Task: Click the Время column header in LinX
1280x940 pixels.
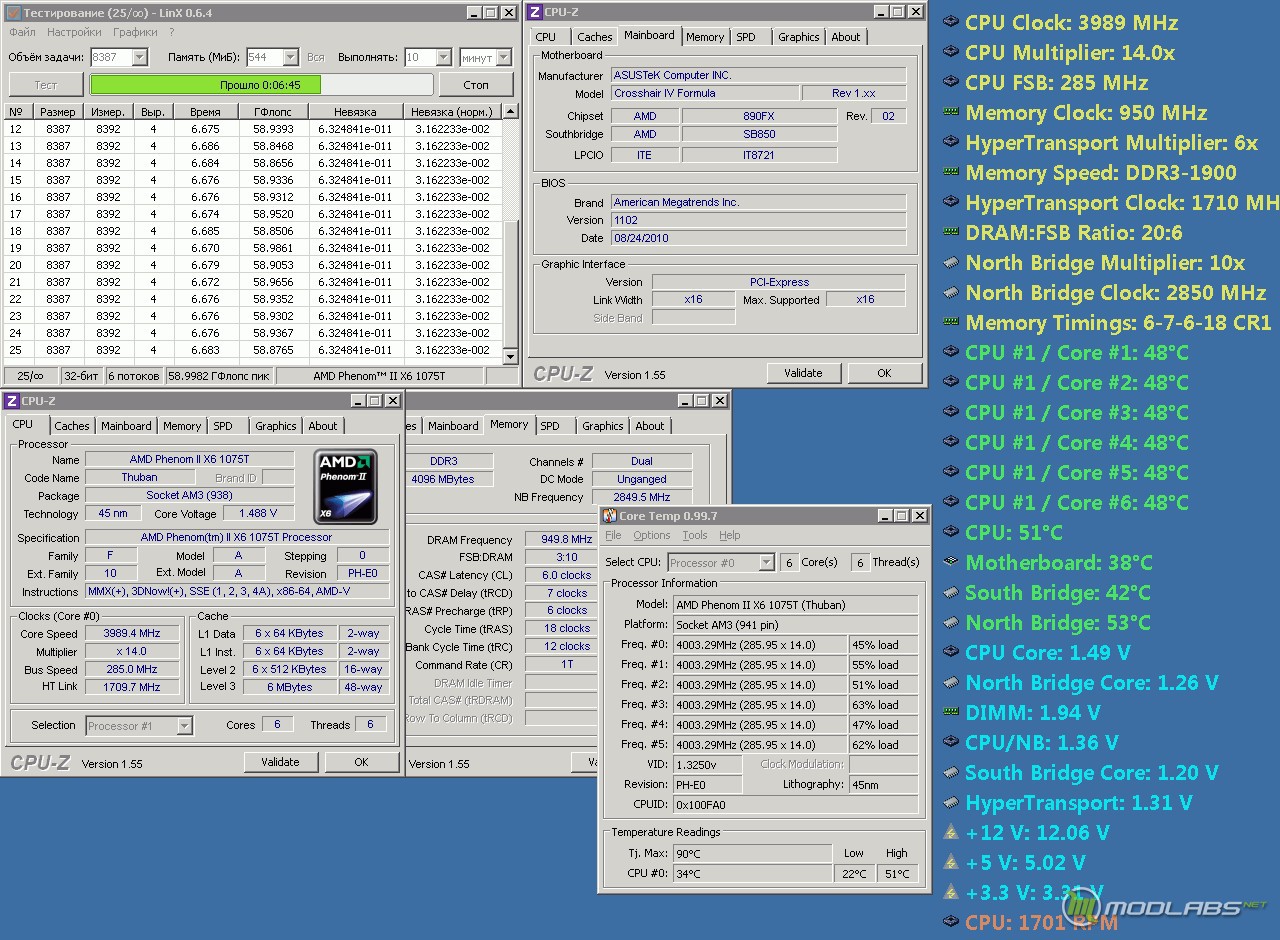Action: [205, 112]
